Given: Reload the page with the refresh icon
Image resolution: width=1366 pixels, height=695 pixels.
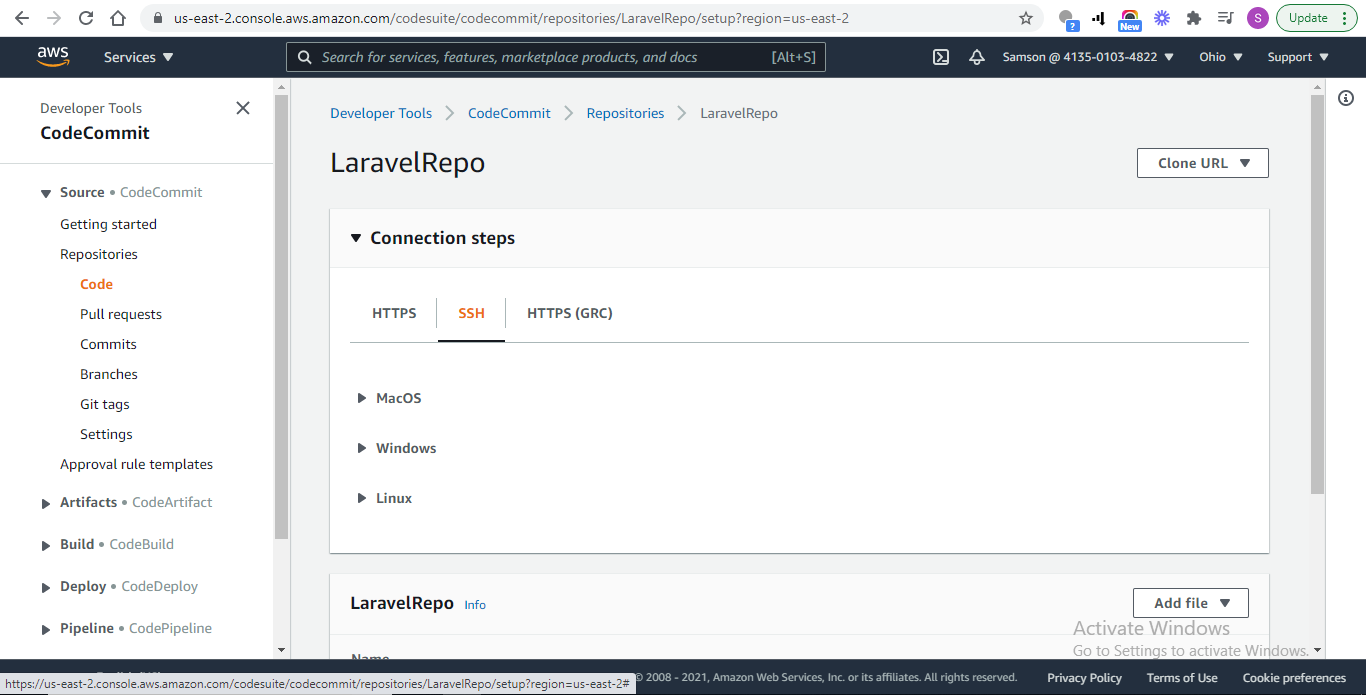Looking at the screenshot, I should pyautogui.click(x=86, y=17).
